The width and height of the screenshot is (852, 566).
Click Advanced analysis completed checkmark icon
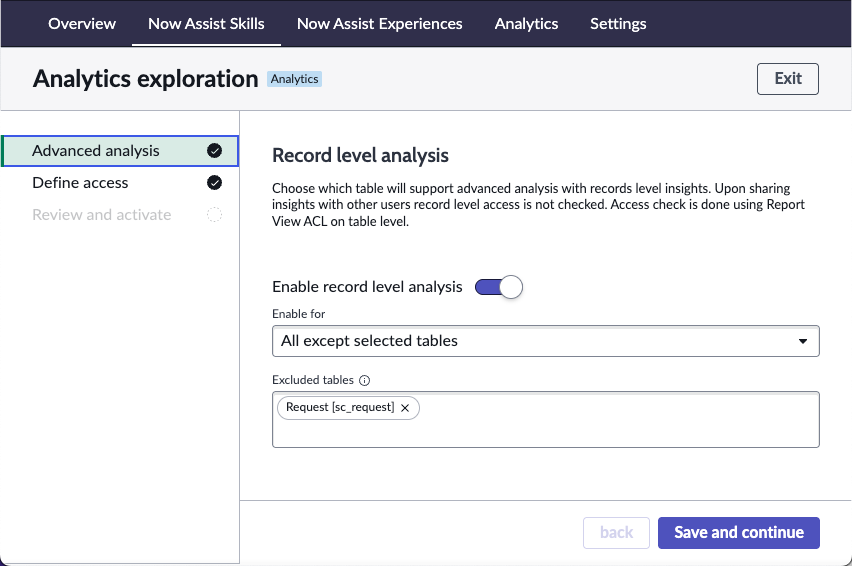coord(215,151)
